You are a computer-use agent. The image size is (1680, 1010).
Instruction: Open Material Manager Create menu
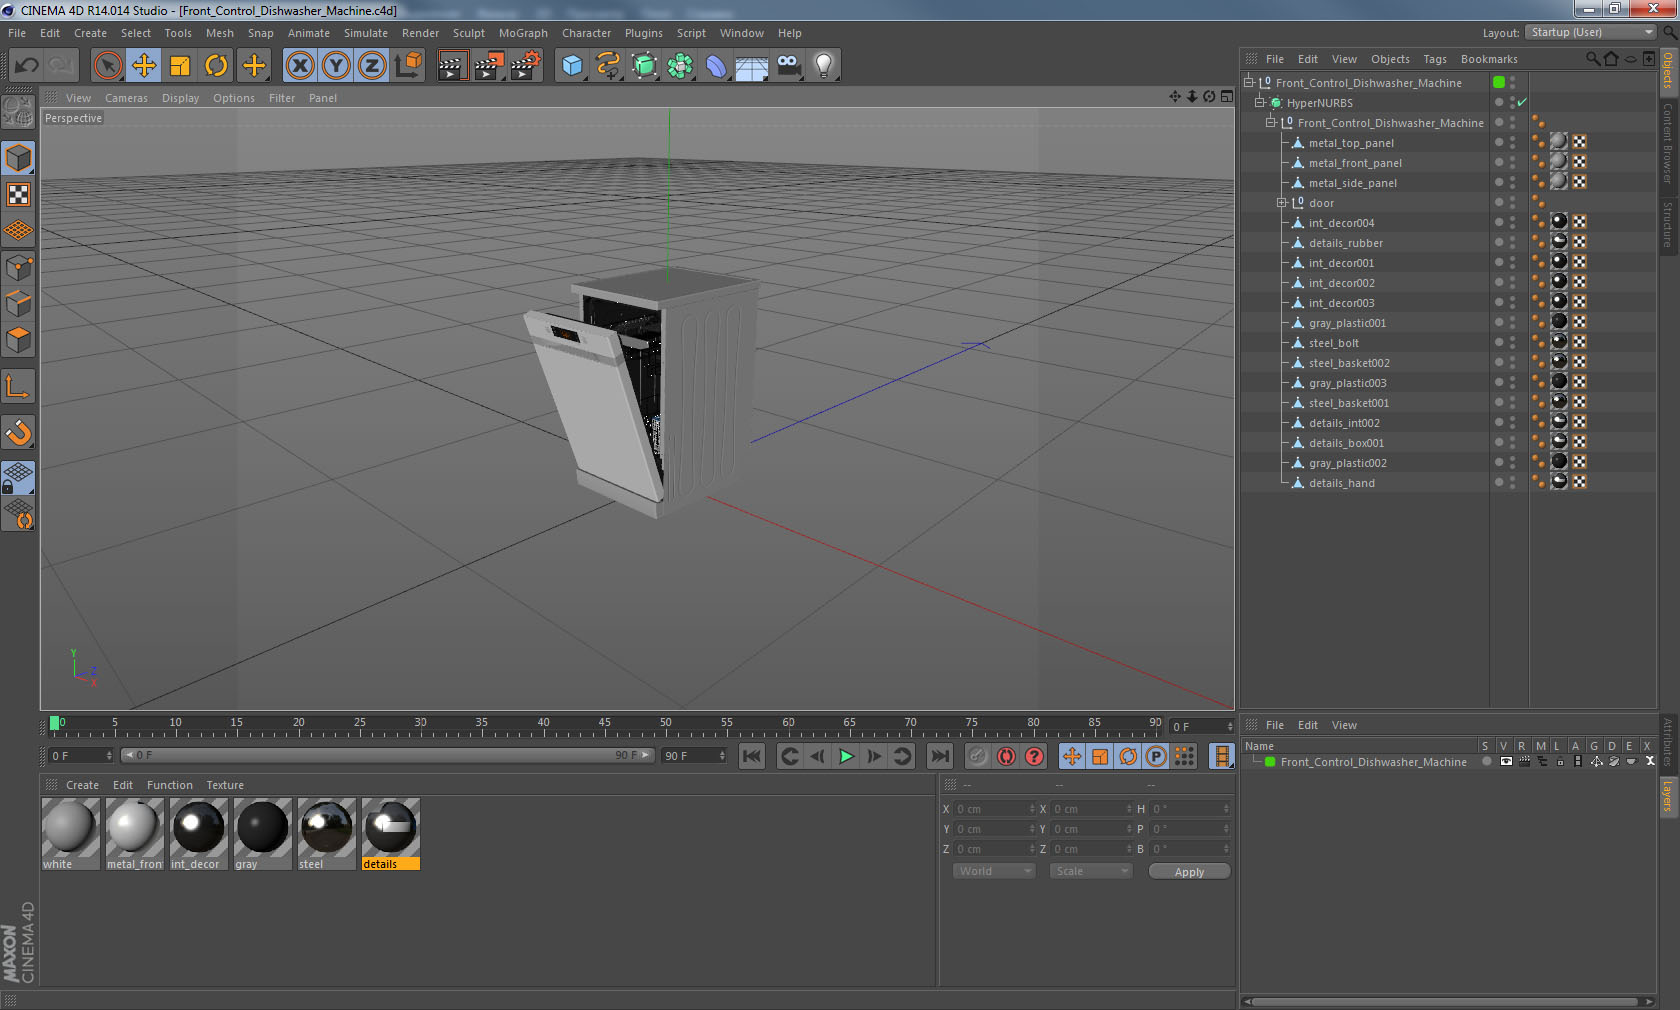coord(82,785)
